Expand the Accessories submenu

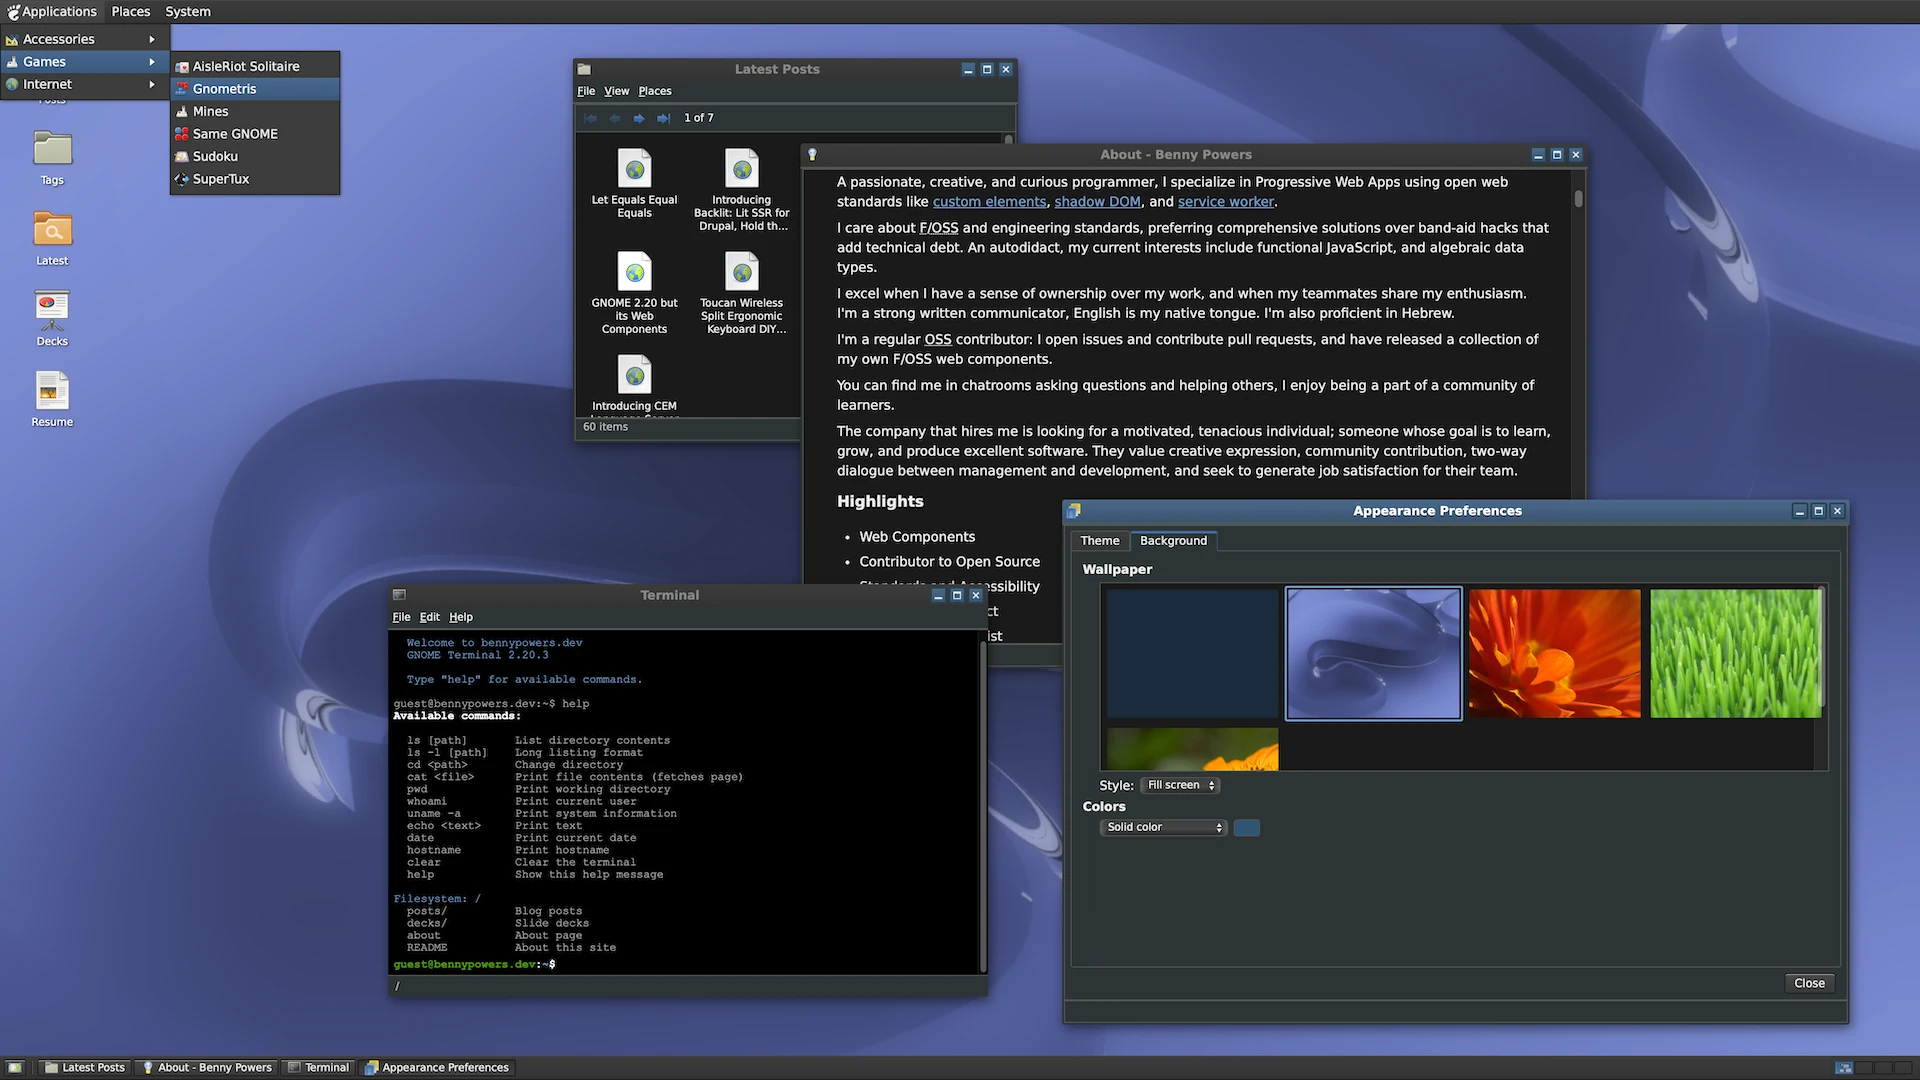(x=82, y=39)
